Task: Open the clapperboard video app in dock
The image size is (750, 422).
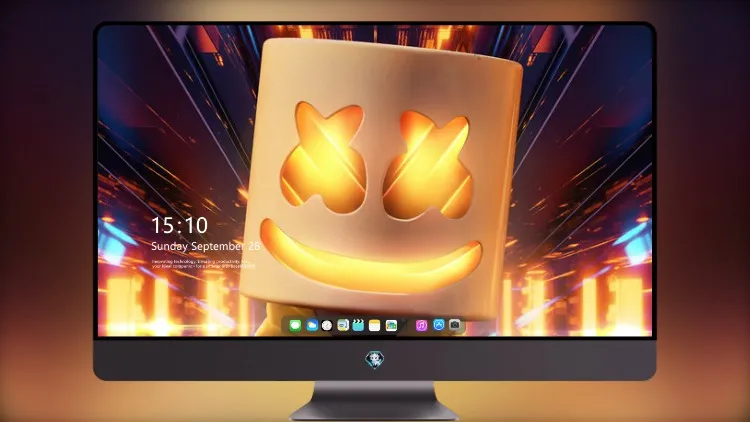Action: point(359,325)
